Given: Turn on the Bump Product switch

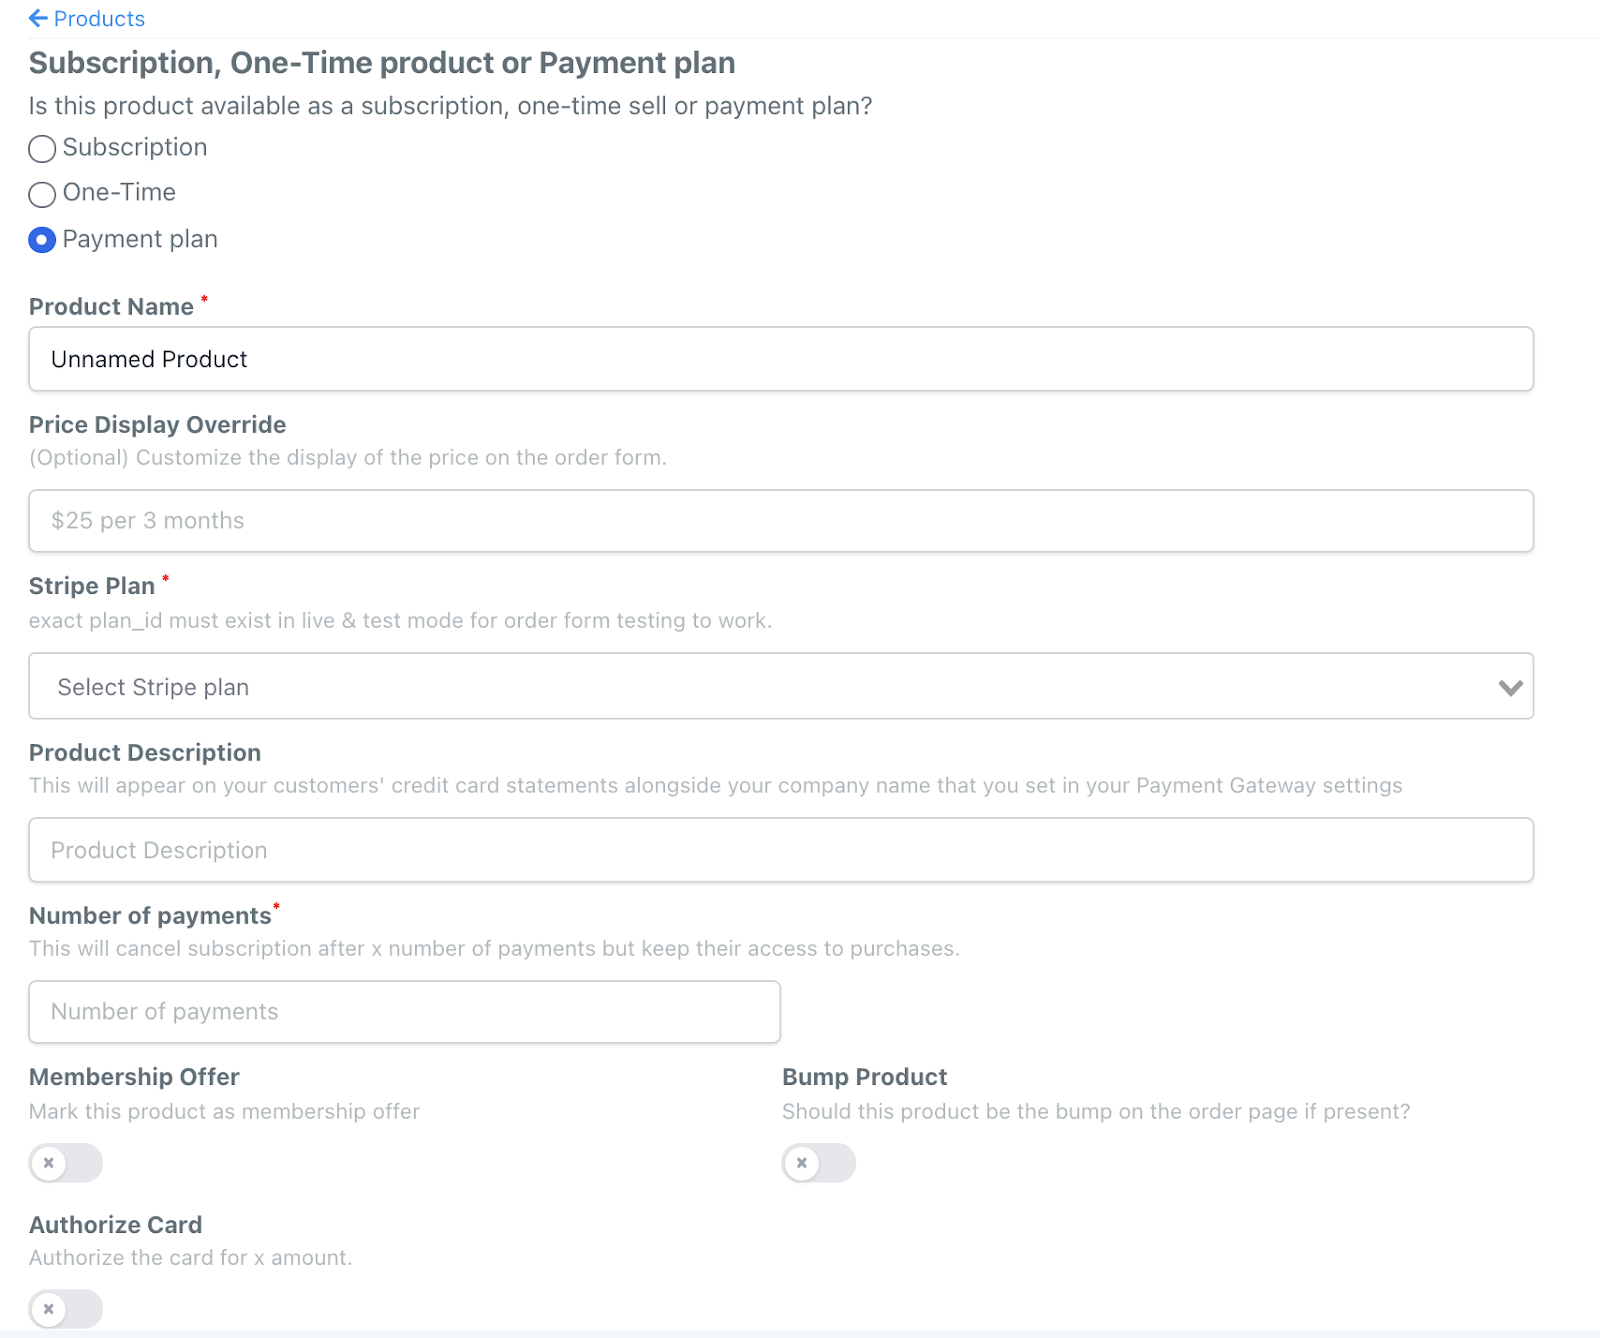Looking at the screenshot, I should click(x=819, y=1163).
